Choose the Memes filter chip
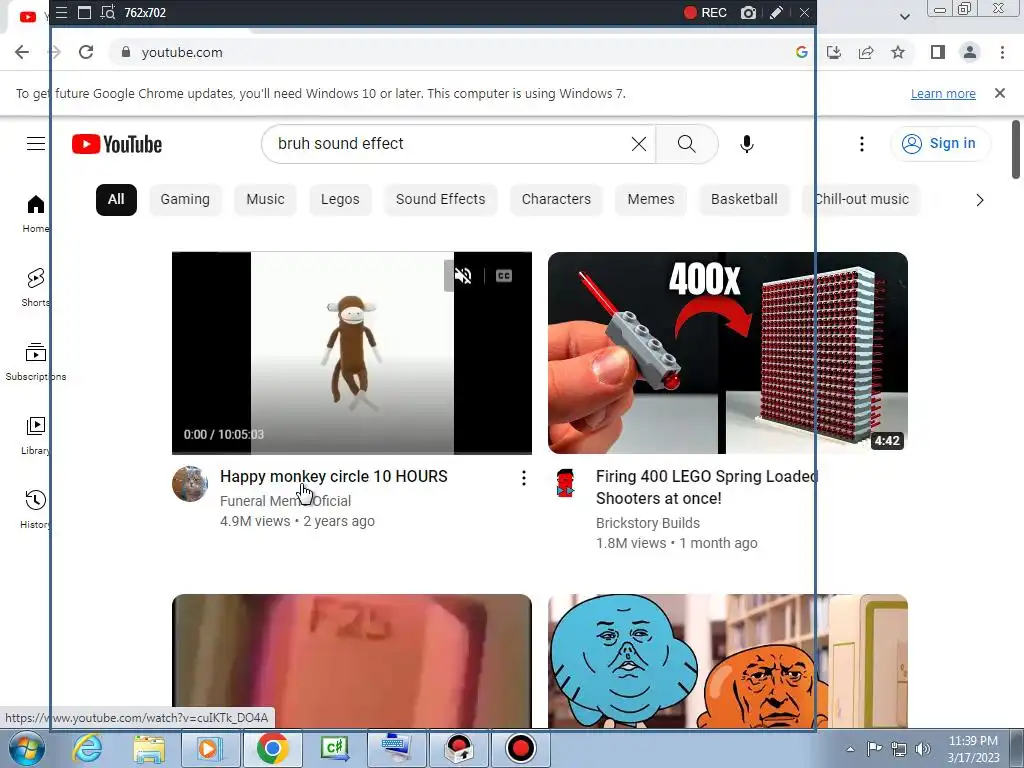This screenshot has width=1024, height=768. click(x=651, y=199)
